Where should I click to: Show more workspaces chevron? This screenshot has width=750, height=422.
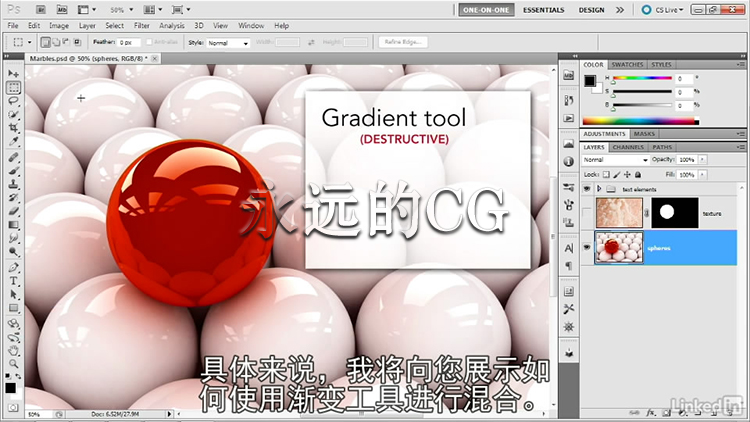point(620,10)
